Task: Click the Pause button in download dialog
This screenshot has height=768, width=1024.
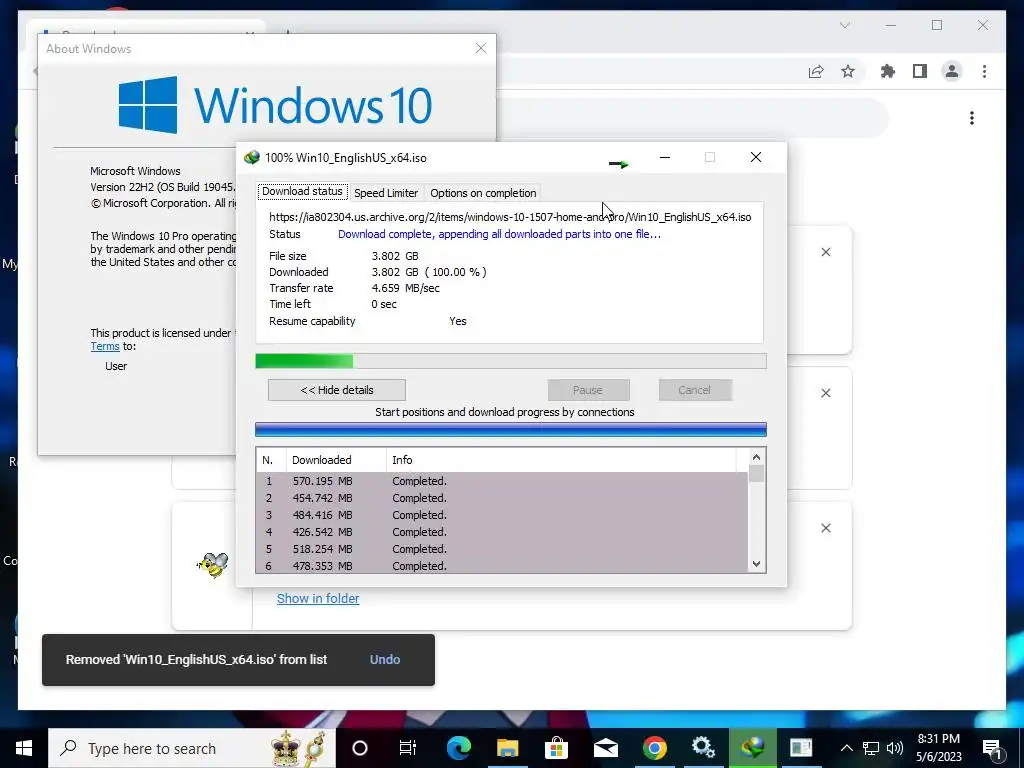Action: (588, 390)
